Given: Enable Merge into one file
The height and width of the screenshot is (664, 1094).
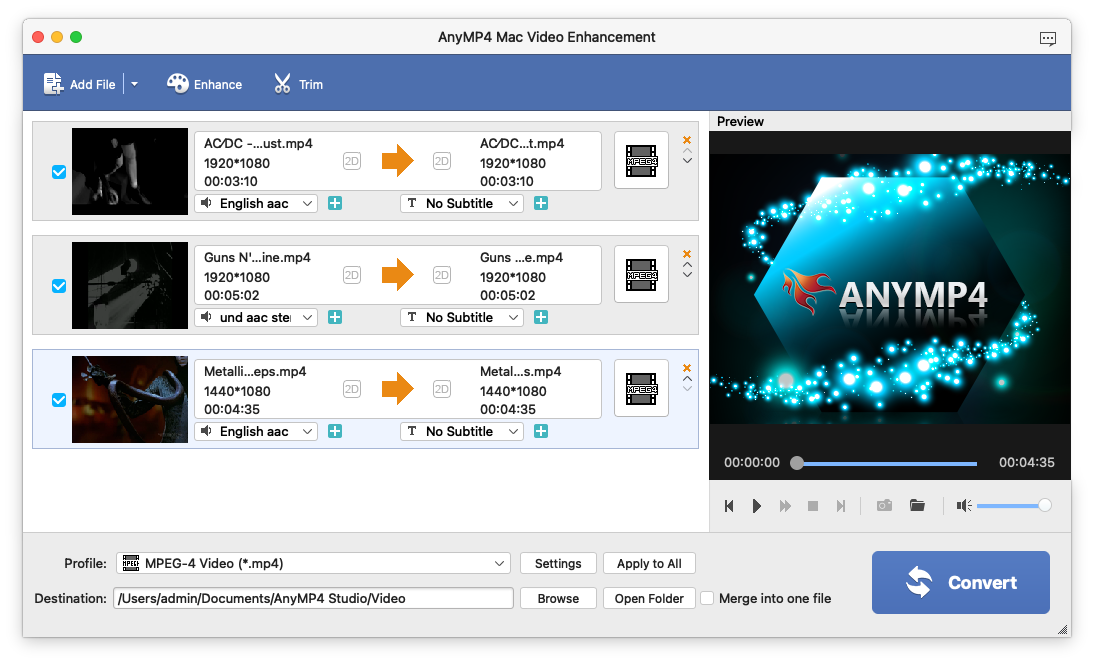Looking at the screenshot, I should point(707,598).
